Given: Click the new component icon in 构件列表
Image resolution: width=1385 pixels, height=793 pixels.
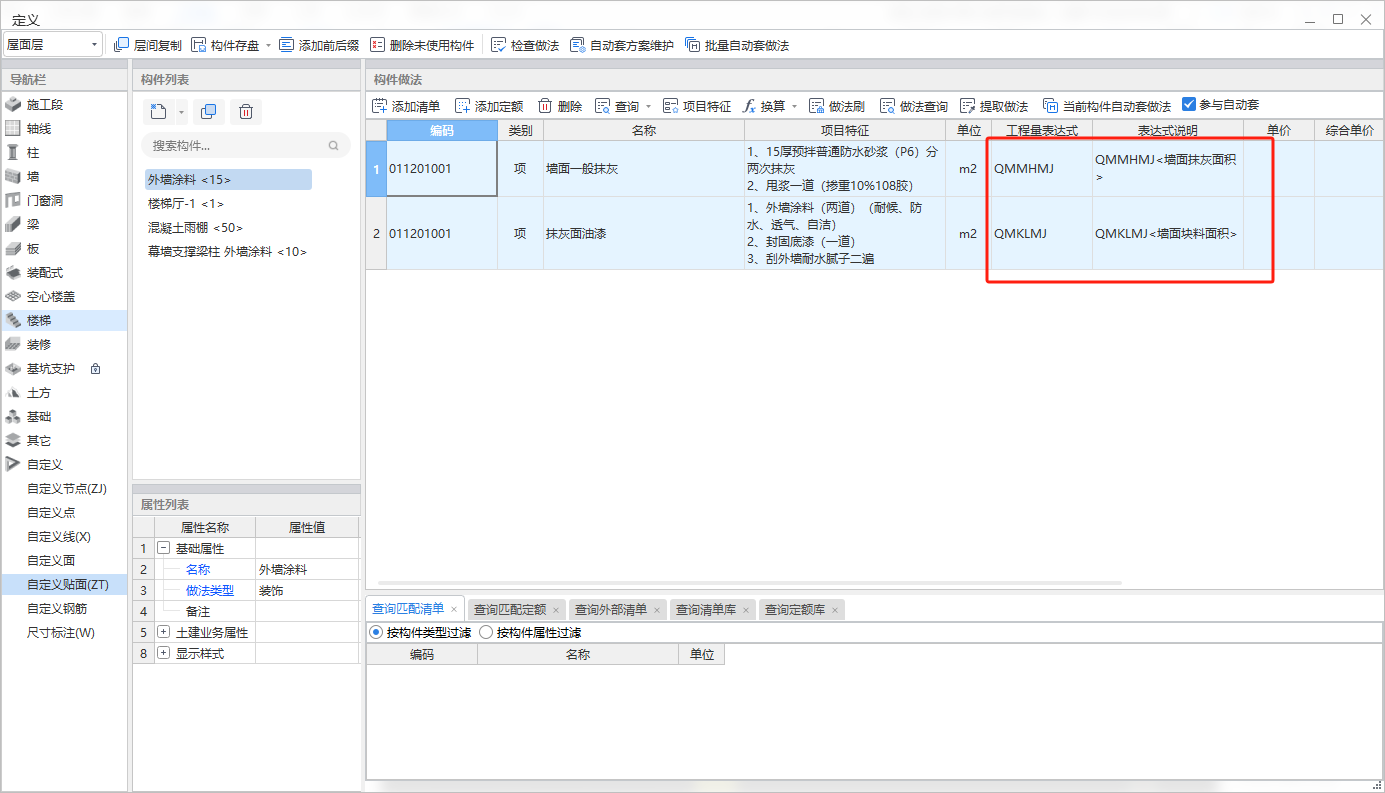Looking at the screenshot, I should coord(158,112).
